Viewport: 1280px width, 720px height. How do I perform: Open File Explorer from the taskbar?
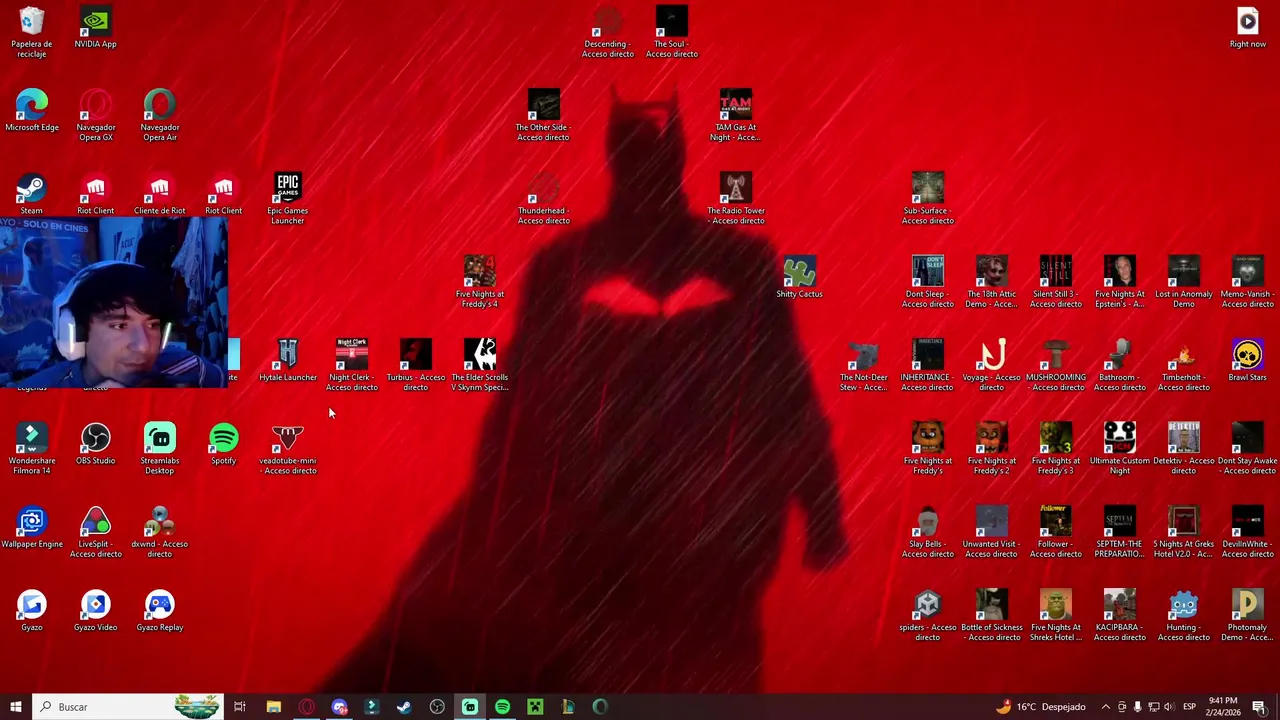pos(273,707)
